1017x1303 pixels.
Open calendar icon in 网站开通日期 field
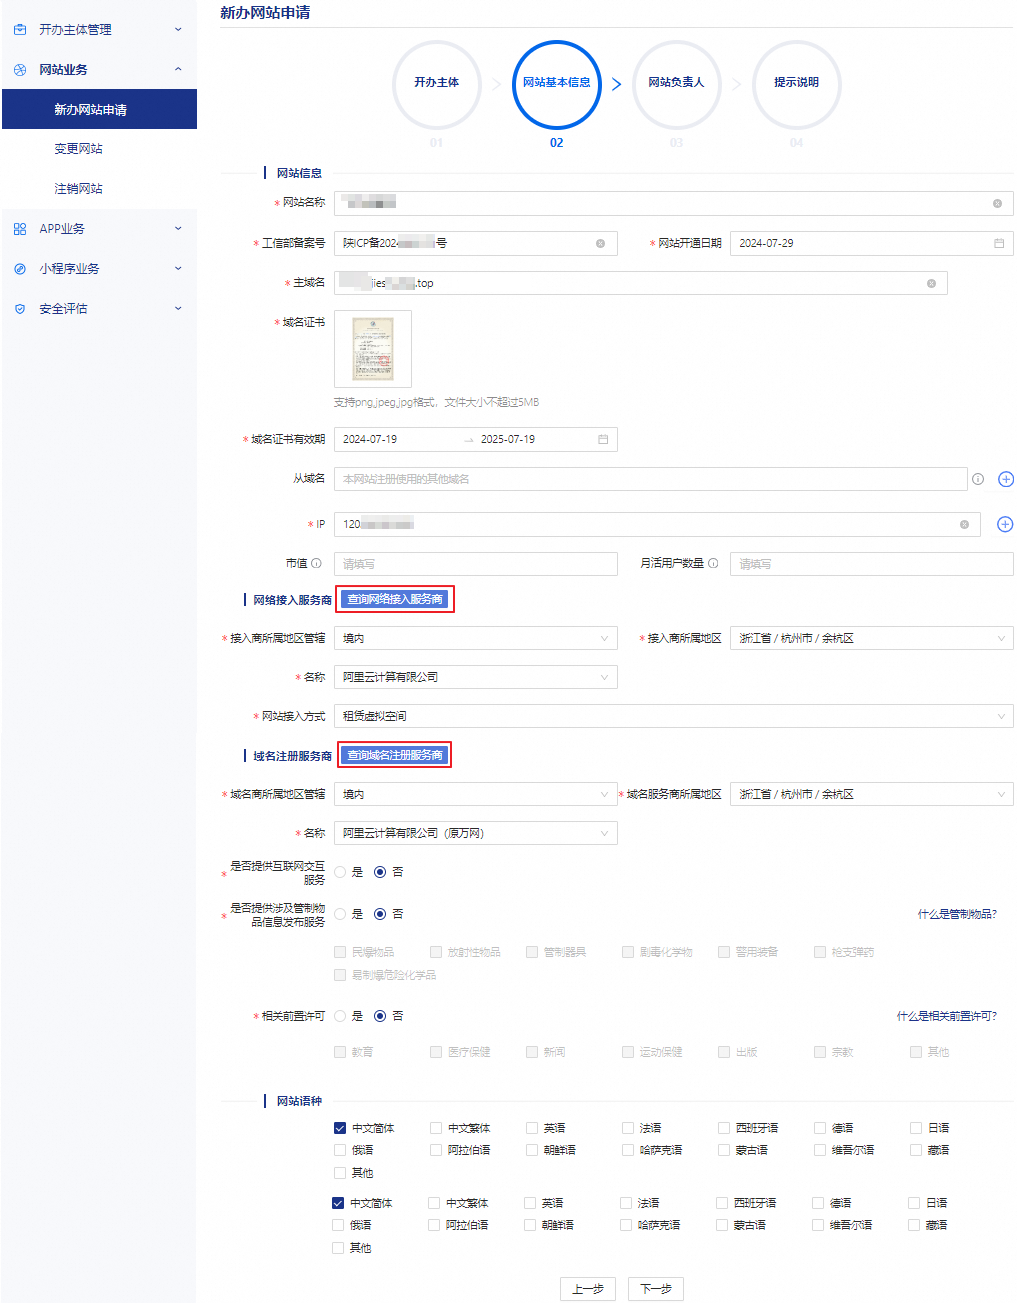(998, 244)
